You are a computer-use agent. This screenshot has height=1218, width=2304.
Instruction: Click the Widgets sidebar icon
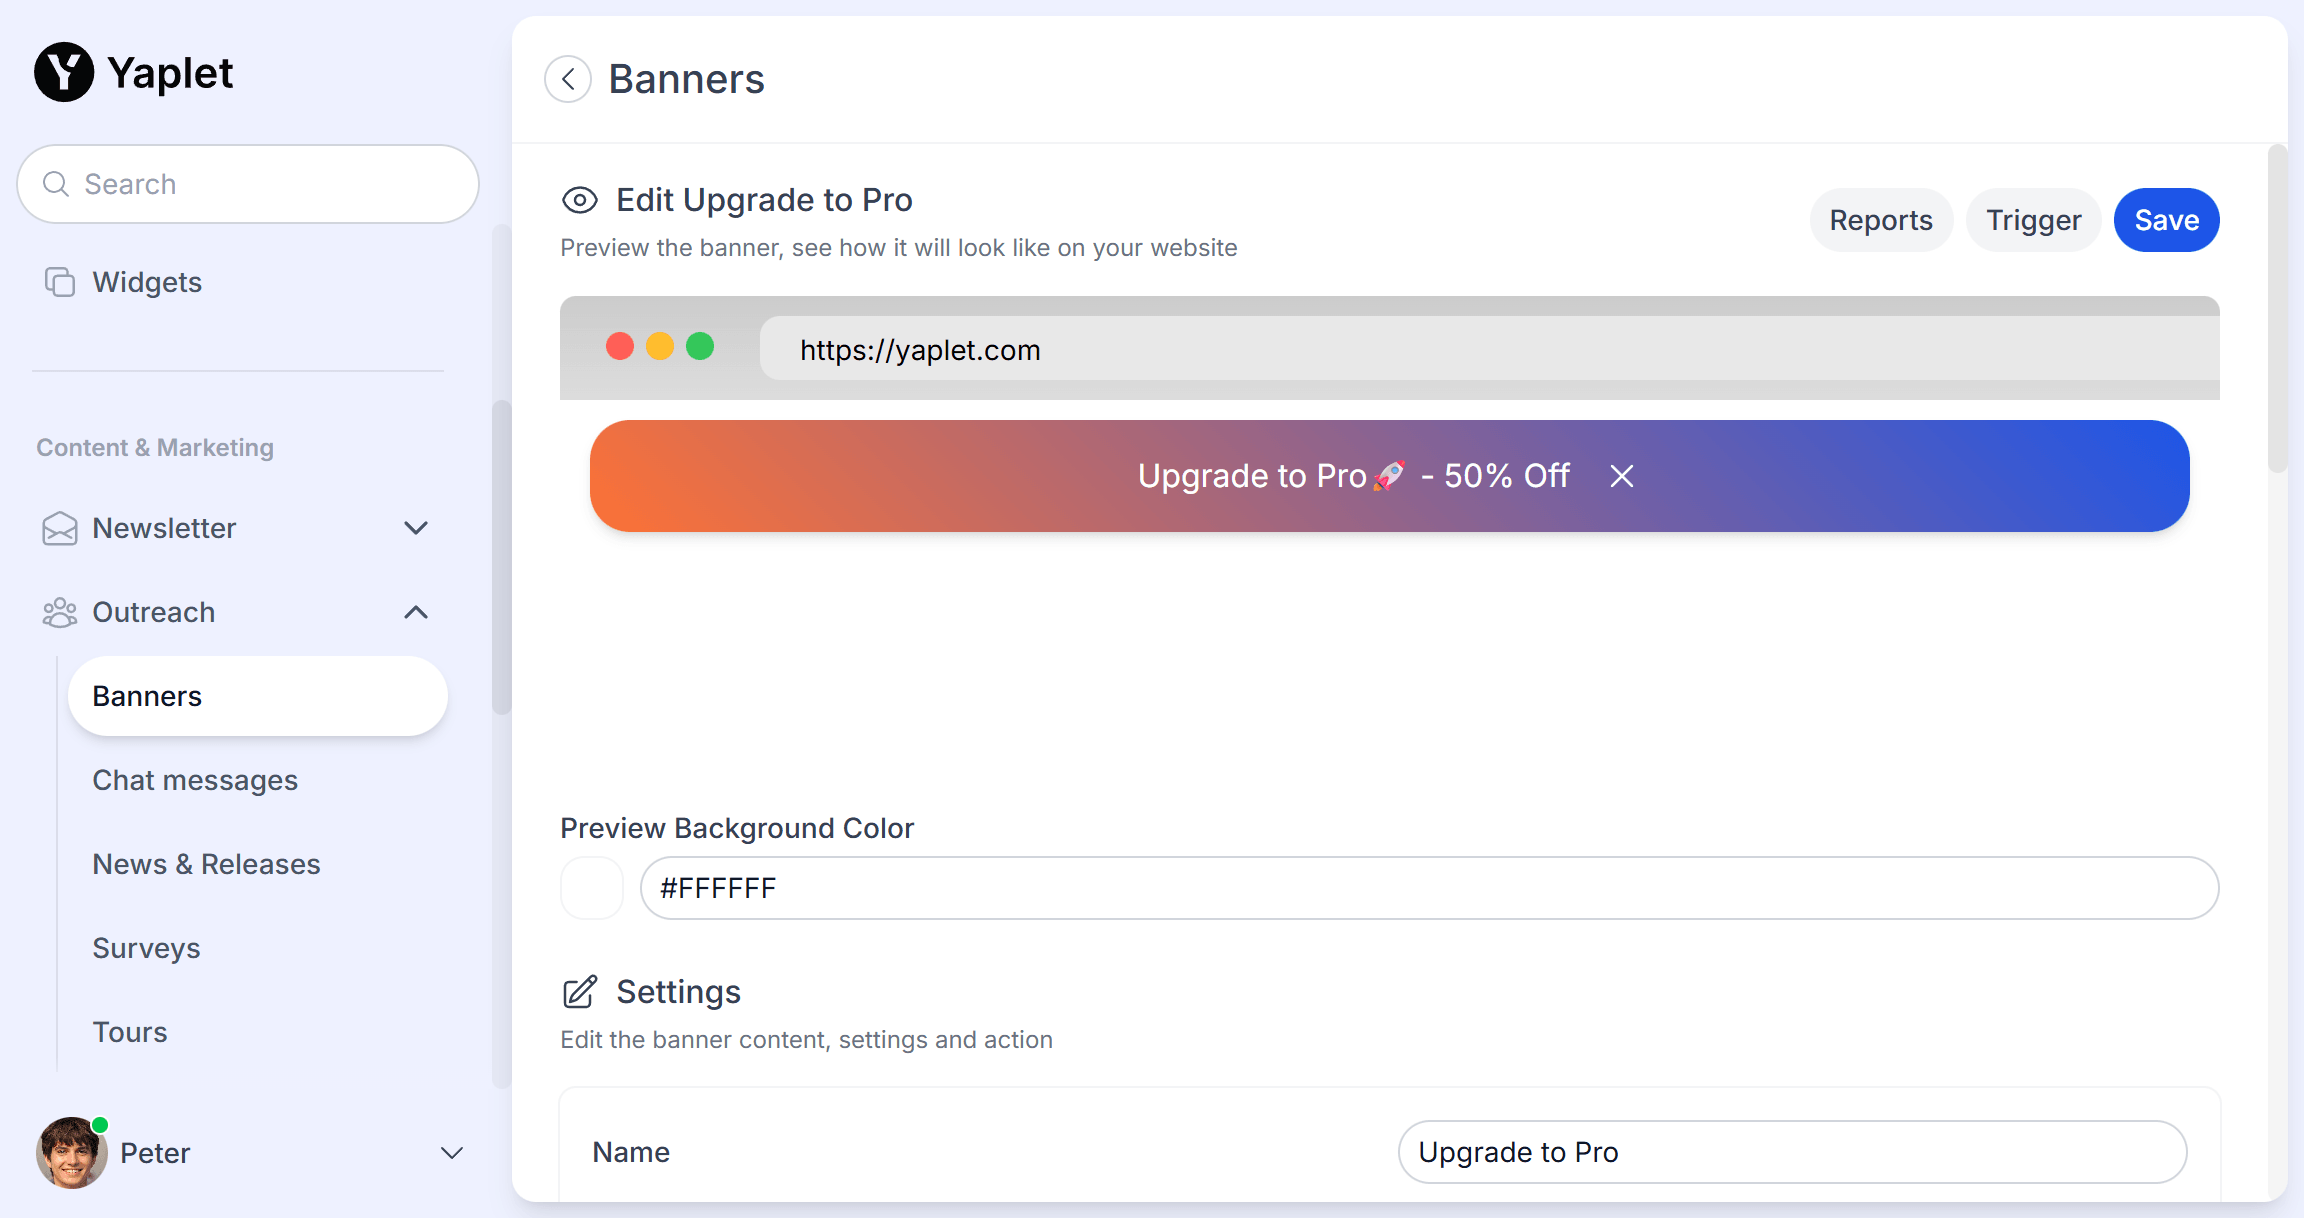click(60, 282)
